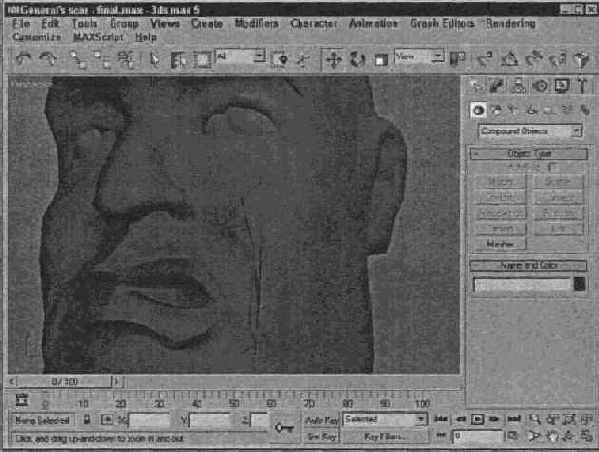Toggle the 3D Snap icon

485,59
